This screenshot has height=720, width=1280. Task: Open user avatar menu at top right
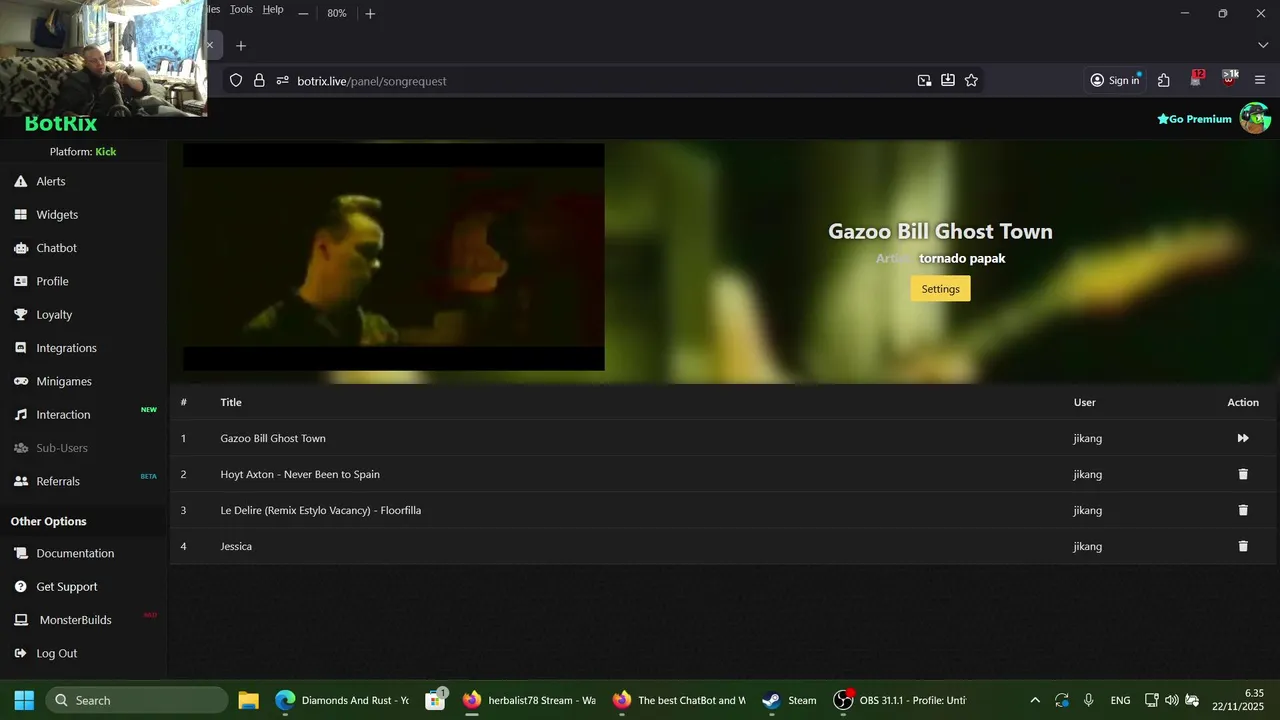(x=1255, y=118)
